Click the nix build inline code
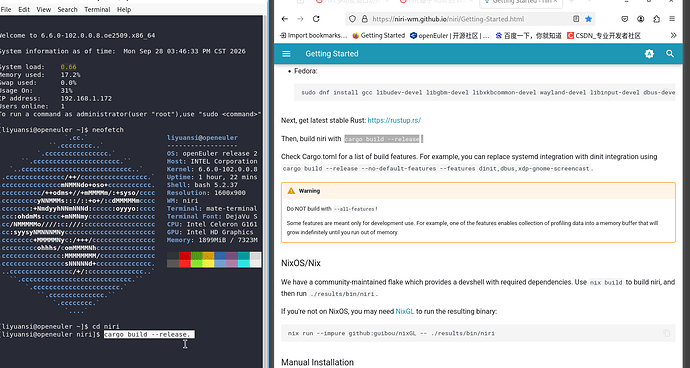Image resolution: width=690 pixels, height=368 pixels. point(606,283)
